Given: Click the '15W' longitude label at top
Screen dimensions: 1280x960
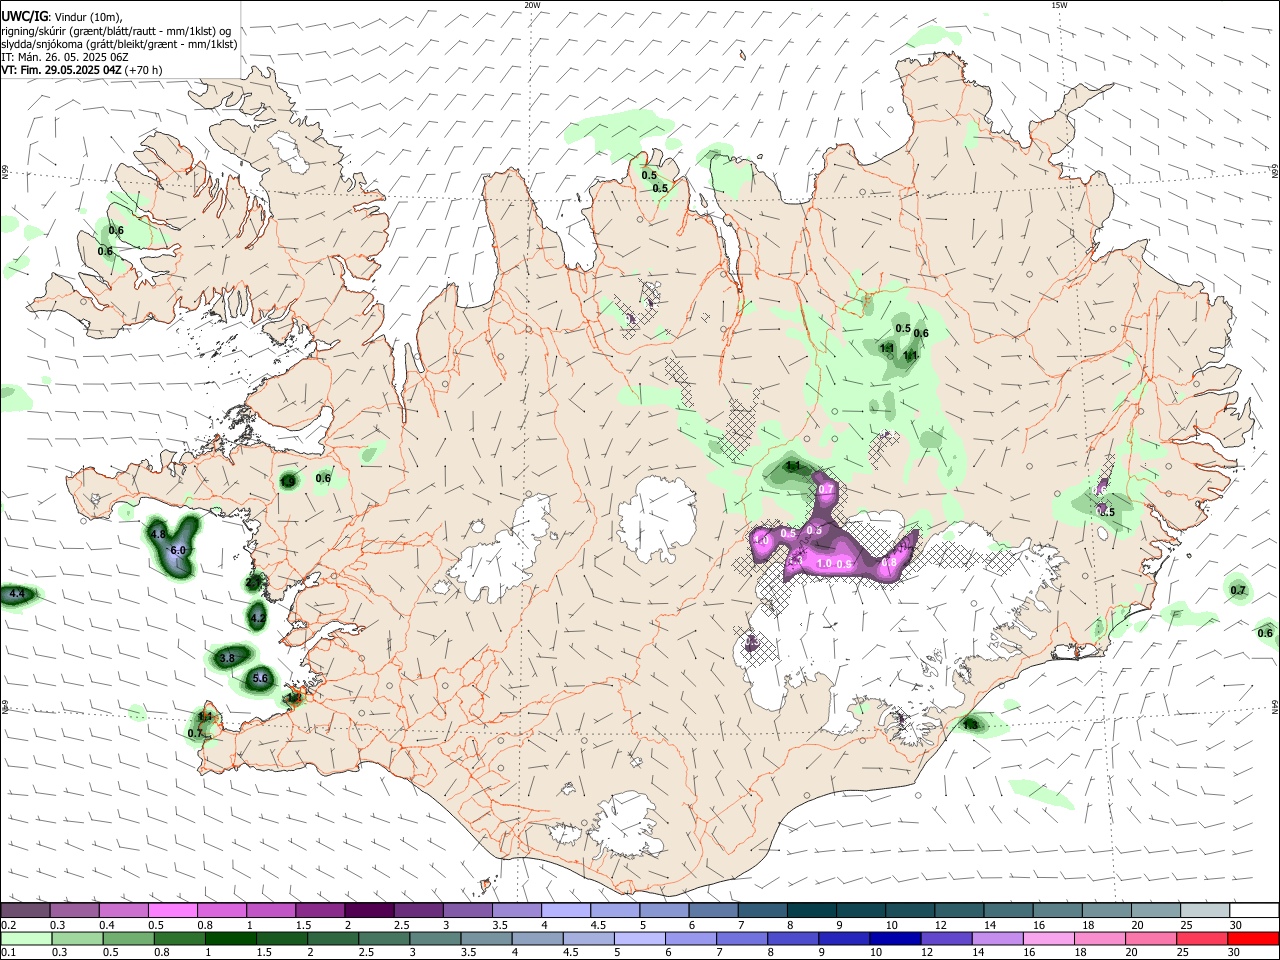Looking at the screenshot, I should 1059,4.
